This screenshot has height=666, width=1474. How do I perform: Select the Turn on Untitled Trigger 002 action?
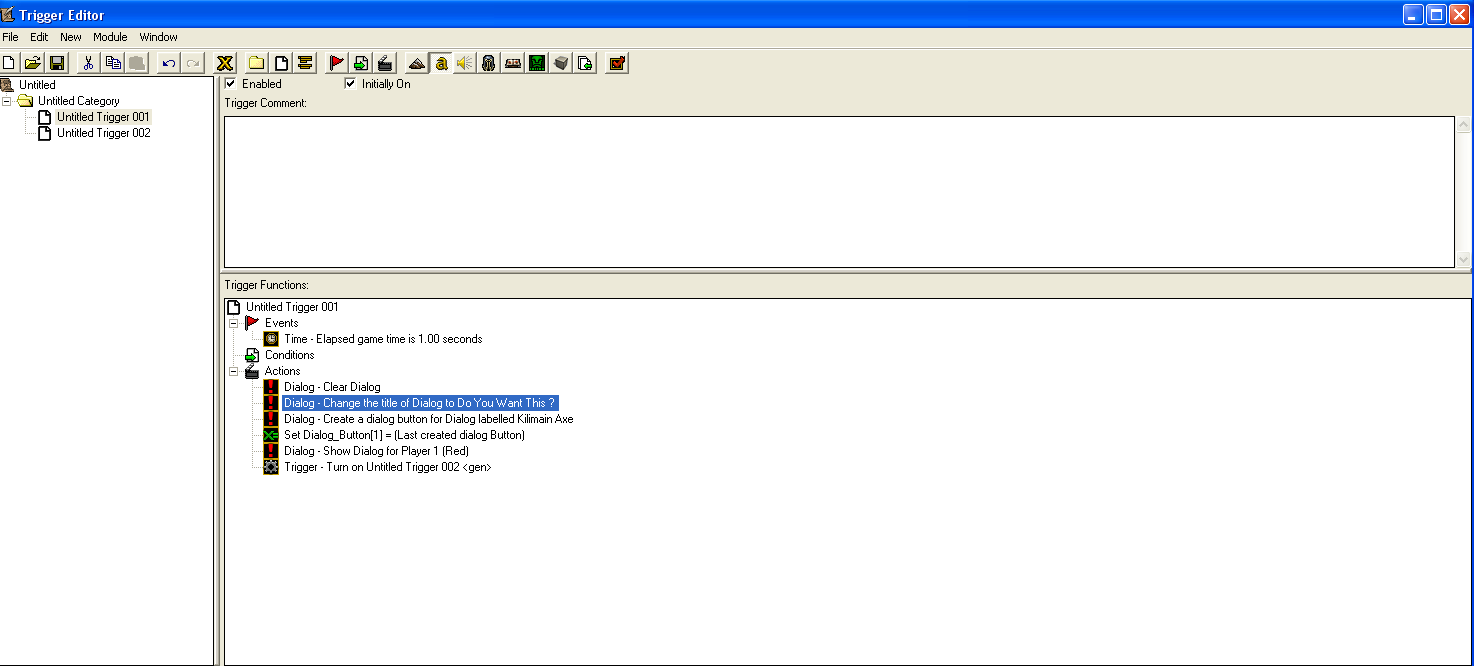(387, 467)
